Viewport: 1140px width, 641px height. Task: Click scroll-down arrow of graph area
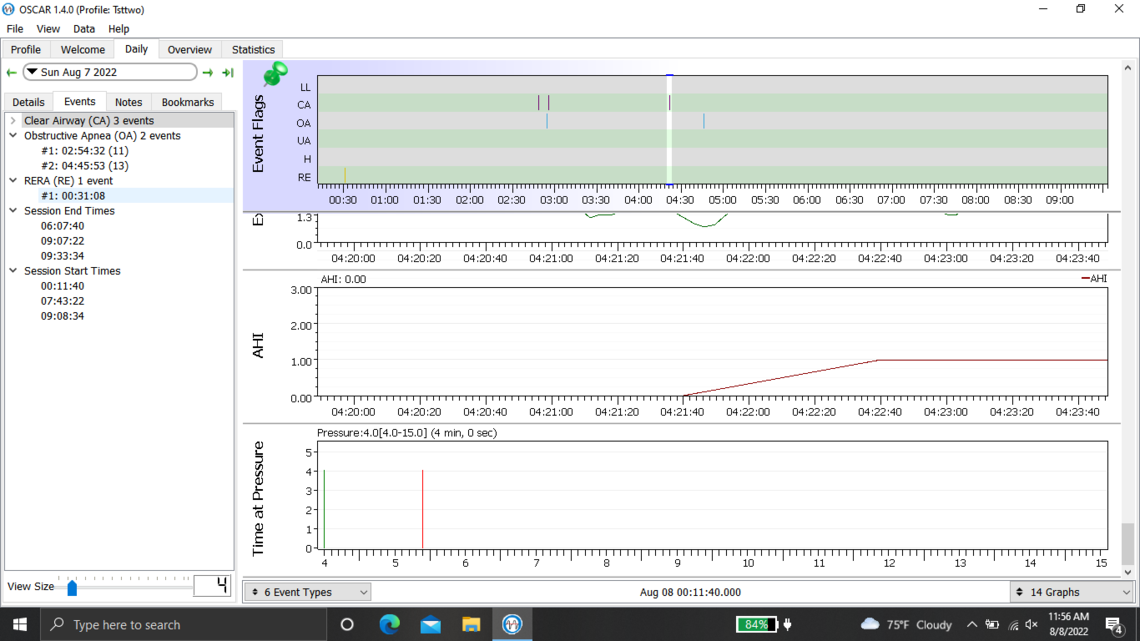(x=1128, y=573)
